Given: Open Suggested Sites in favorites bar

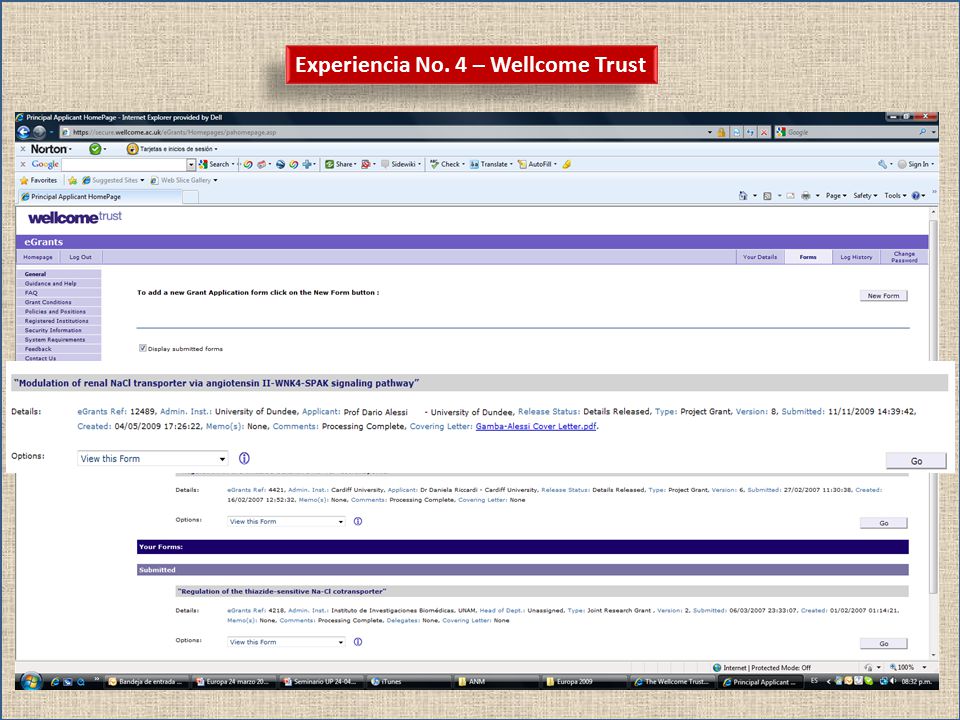Looking at the screenshot, I should tap(113, 181).
